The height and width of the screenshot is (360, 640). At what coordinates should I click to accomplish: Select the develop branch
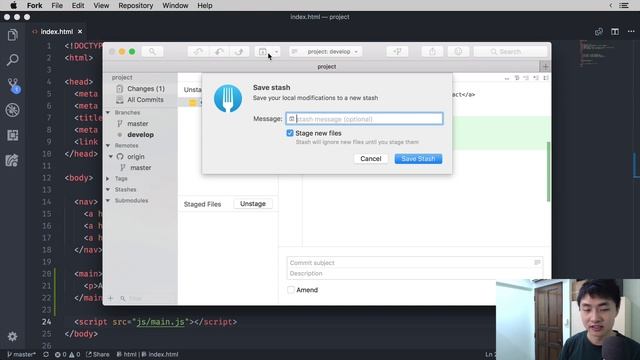pos(140,134)
